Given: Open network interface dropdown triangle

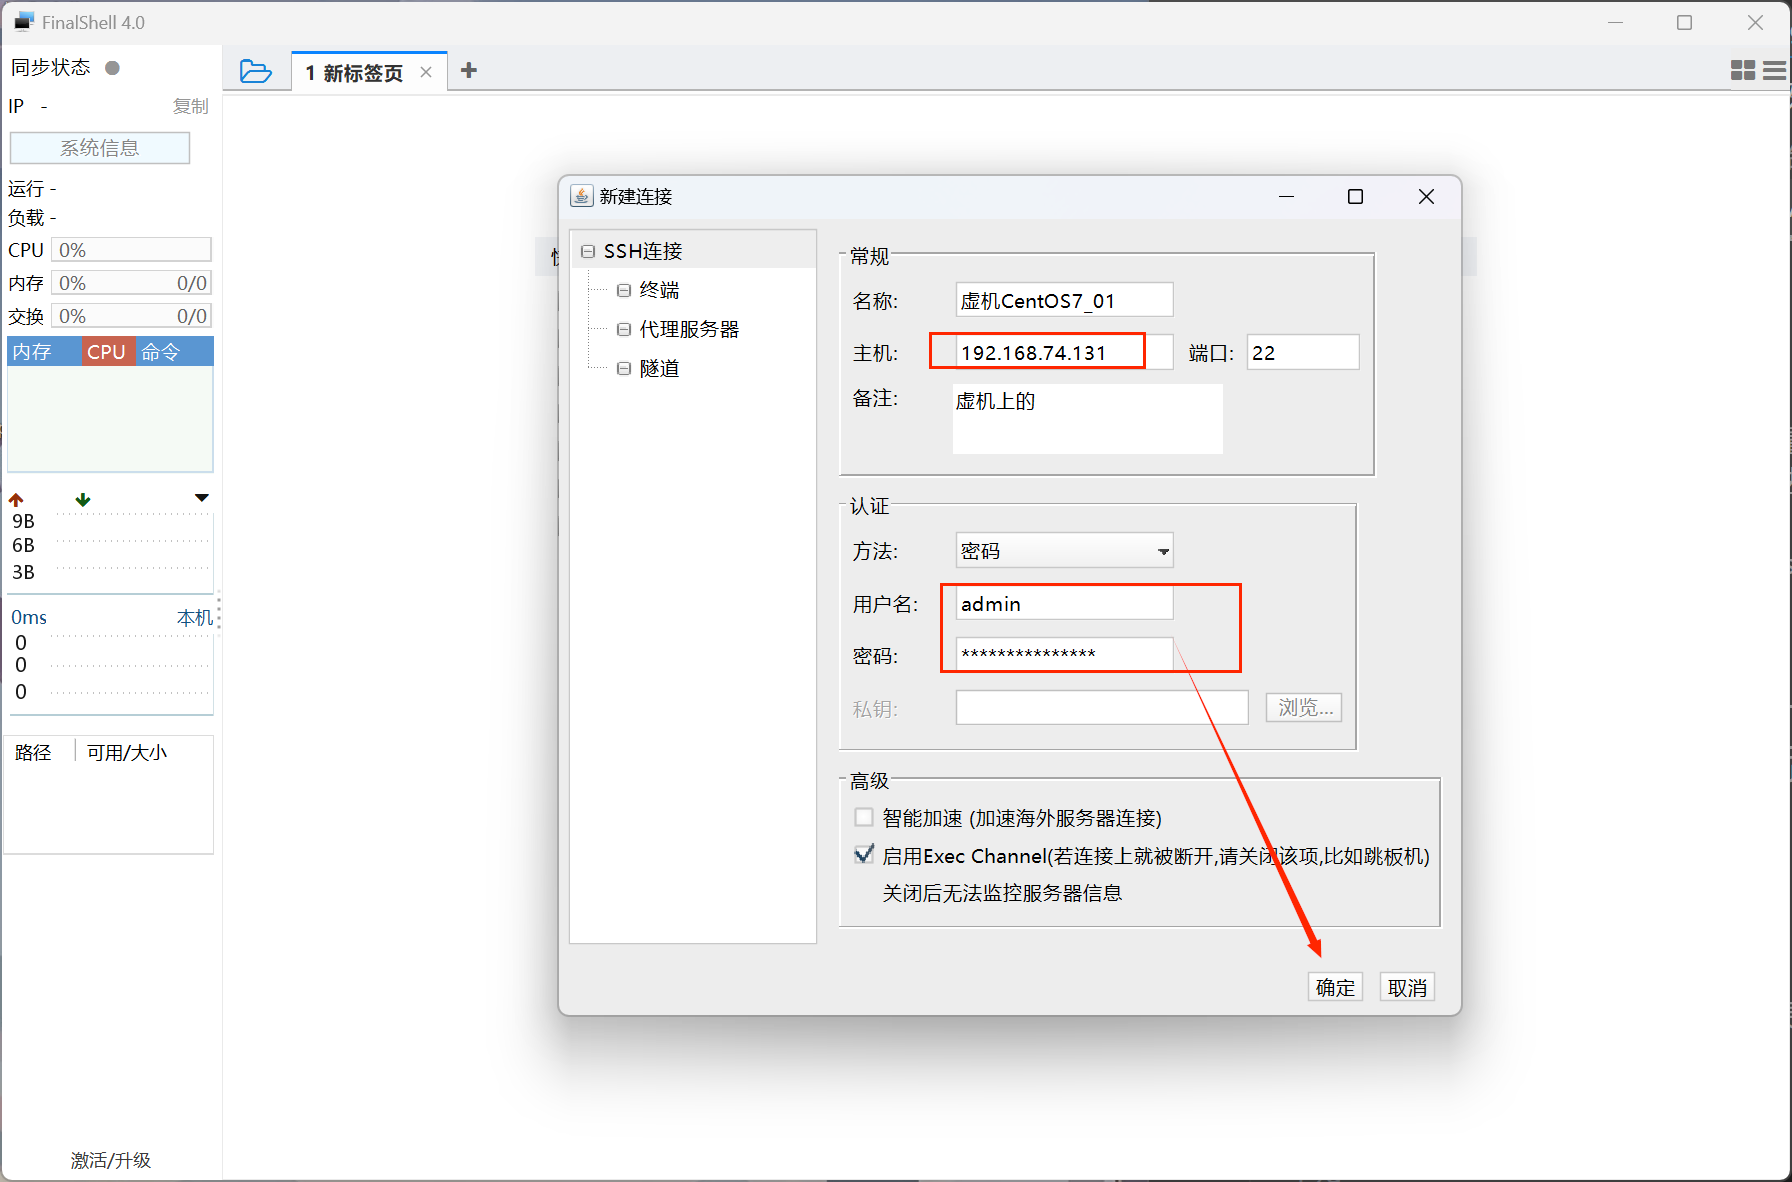Looking at the screenshot, I should pyautogui.click(x=202, y=498).
